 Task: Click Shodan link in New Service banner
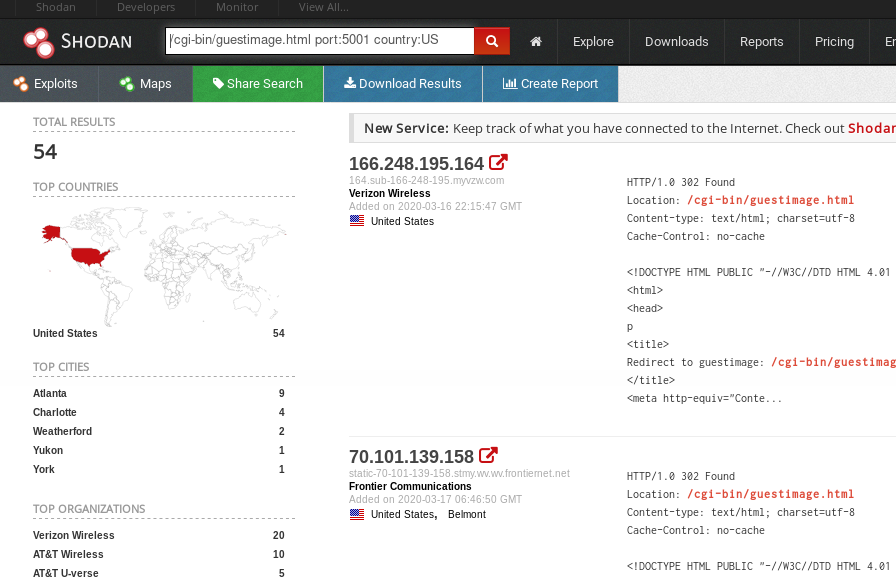(871, 128)
